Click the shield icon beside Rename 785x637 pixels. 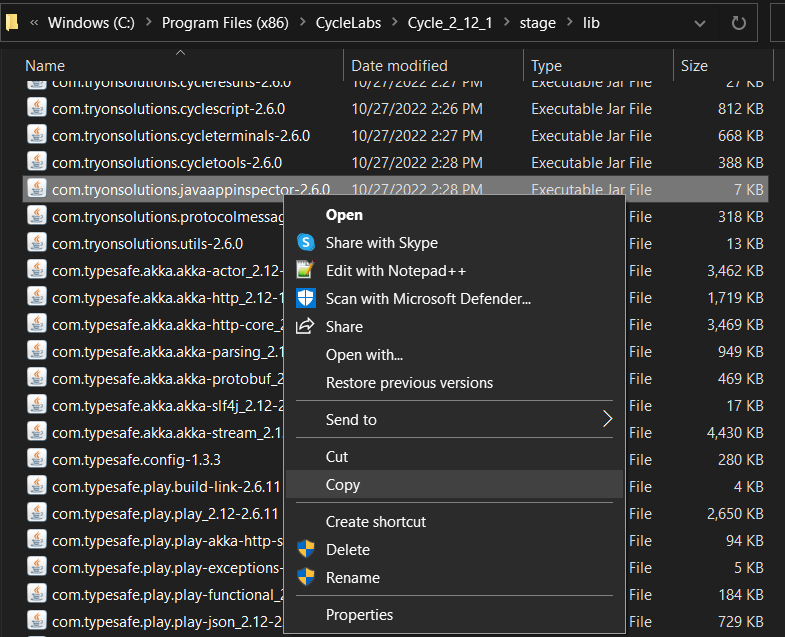[305, 577]
